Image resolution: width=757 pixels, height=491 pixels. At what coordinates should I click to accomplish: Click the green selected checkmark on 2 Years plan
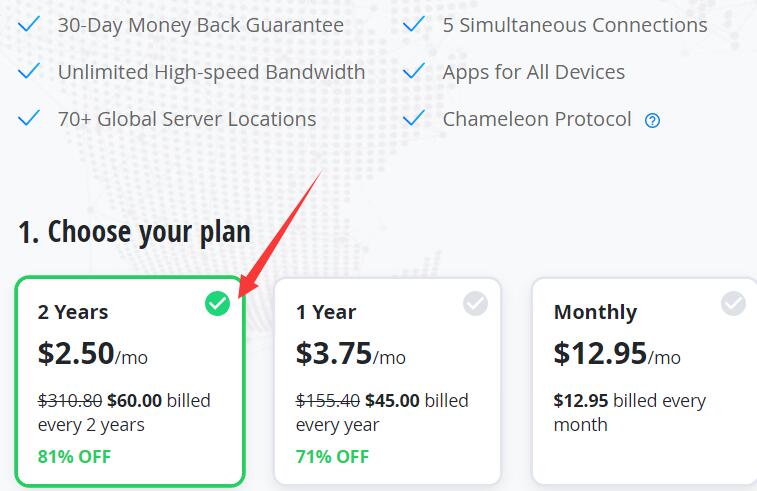point(217,303)
